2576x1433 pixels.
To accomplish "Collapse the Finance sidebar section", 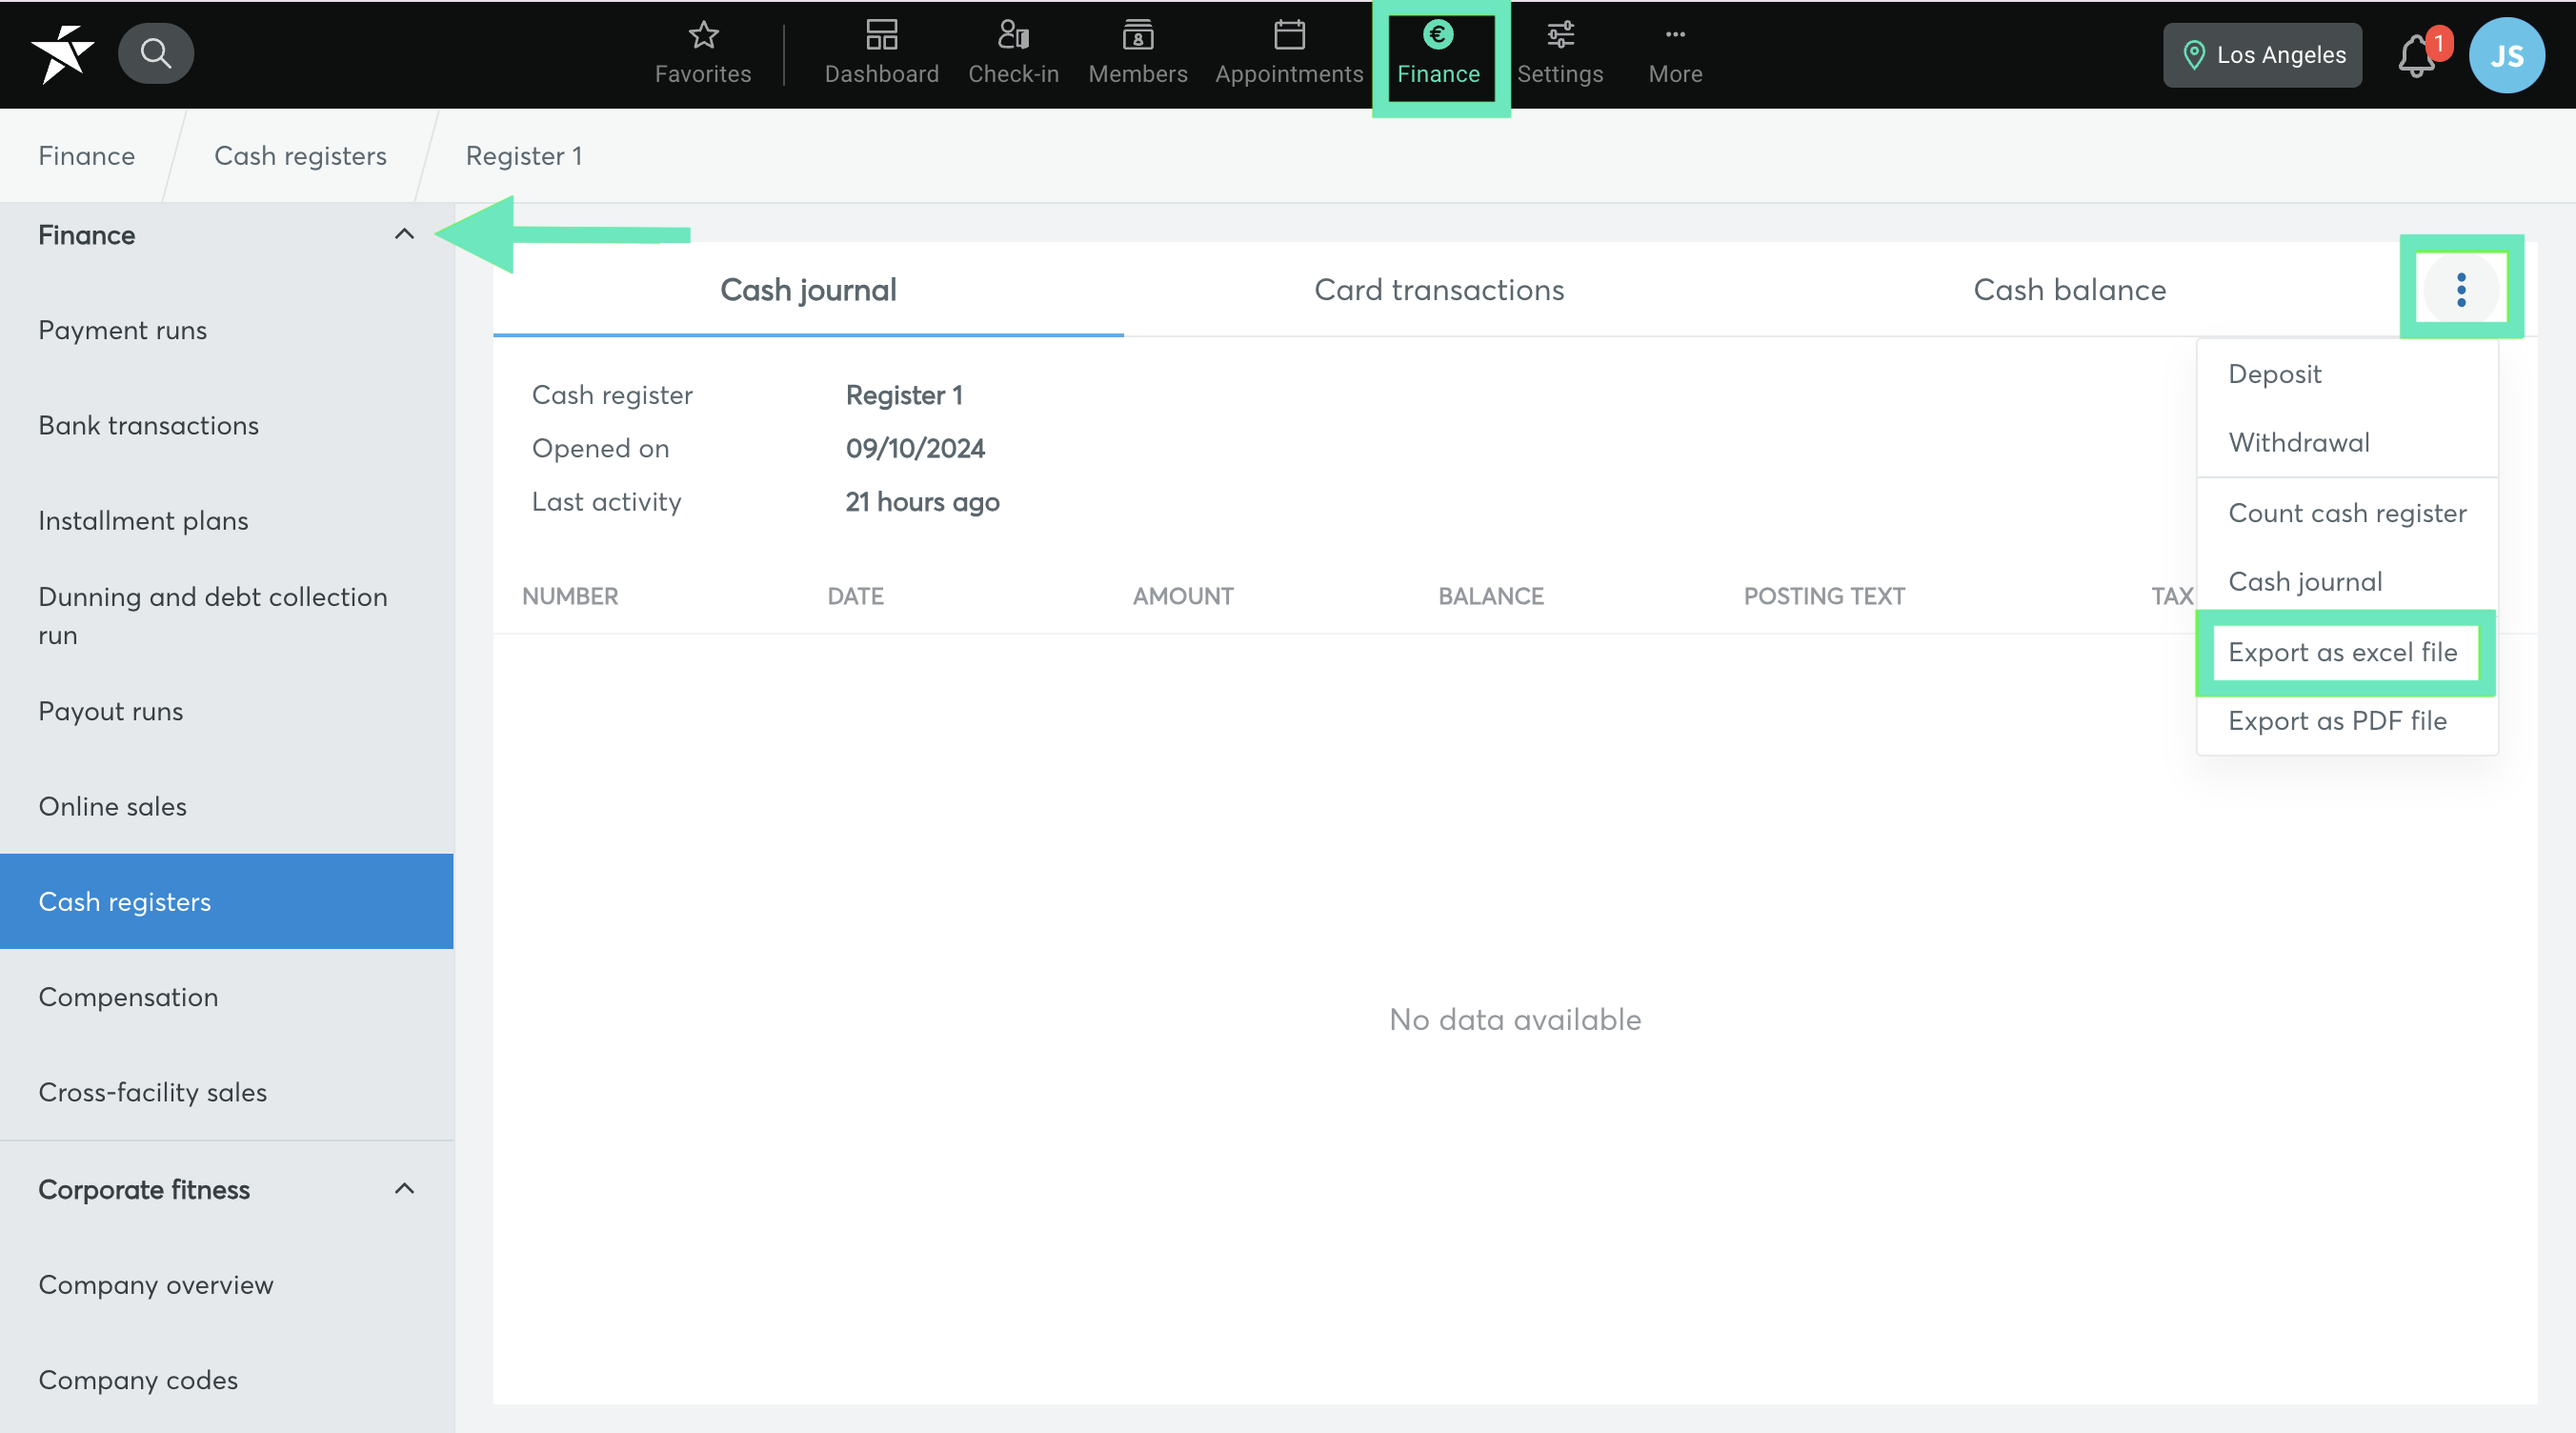I will click(x=404, y=234).
